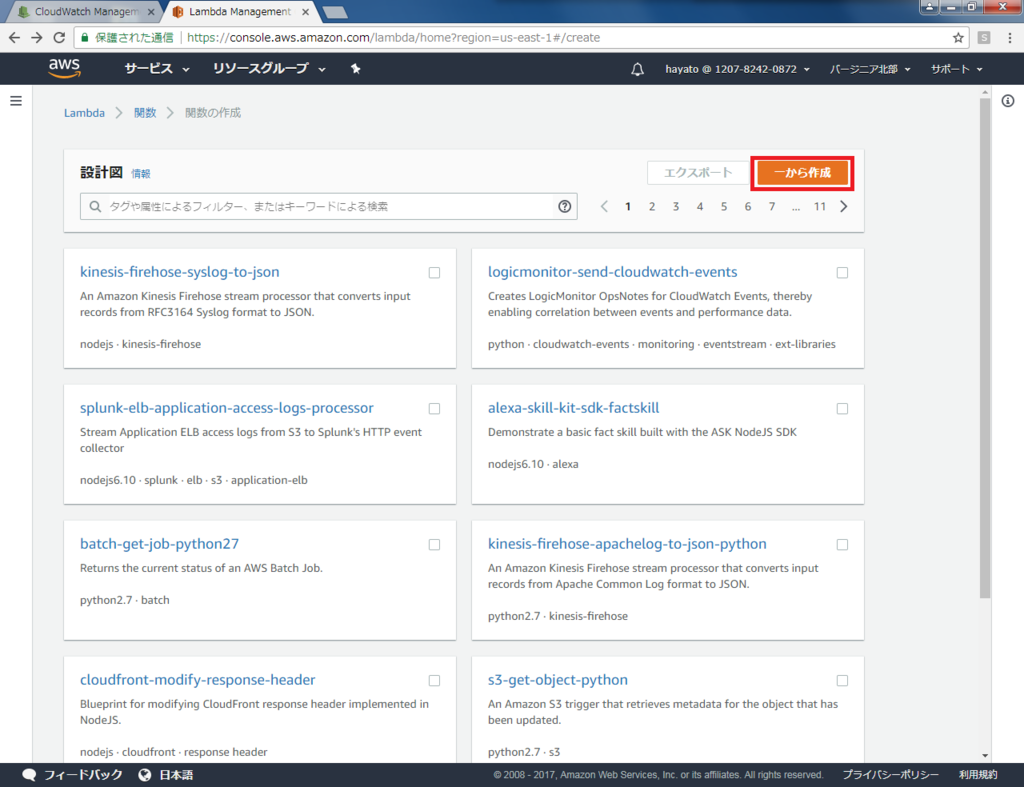Click the scrollbar up arrow
The height and width of the screenshot is (787, 1024).
tap(985, 93)
